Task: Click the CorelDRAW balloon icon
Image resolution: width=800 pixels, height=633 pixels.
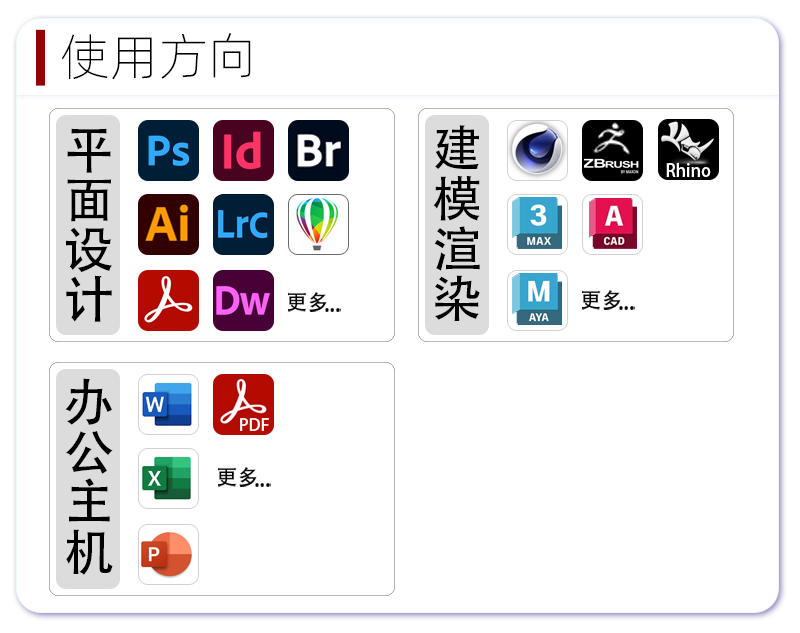Action: point(318,224)
